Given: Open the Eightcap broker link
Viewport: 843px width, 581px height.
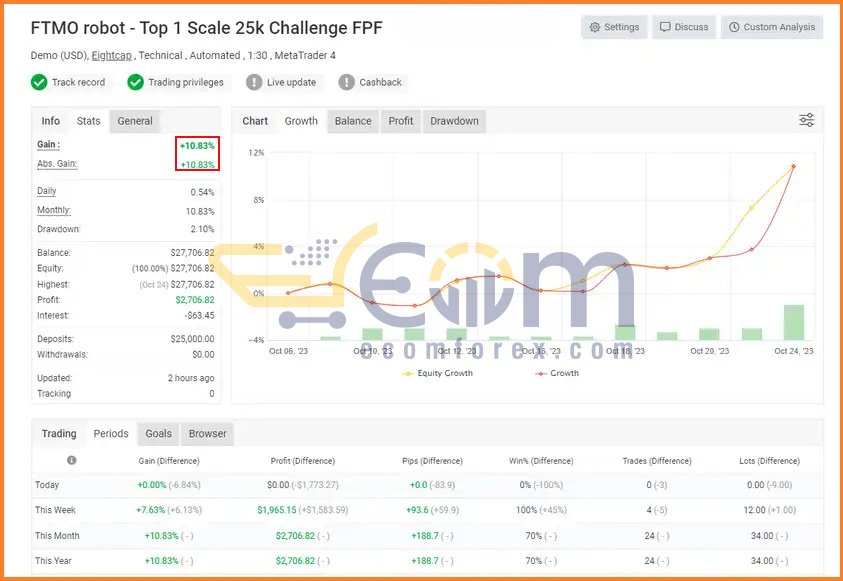Looking at the screenshot, I should point(111,55).
